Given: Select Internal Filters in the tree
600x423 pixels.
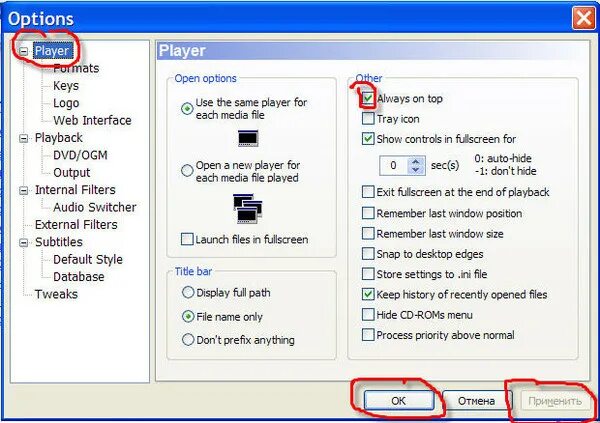Looking at the screenshot, I should 75,190.
